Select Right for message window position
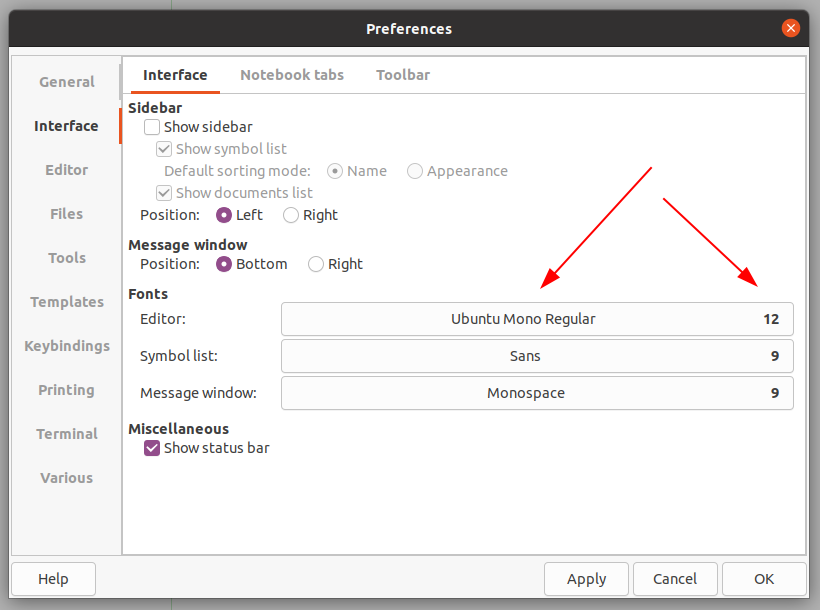The height and width of the screenshot is (610, 820). tap(316, 264)
